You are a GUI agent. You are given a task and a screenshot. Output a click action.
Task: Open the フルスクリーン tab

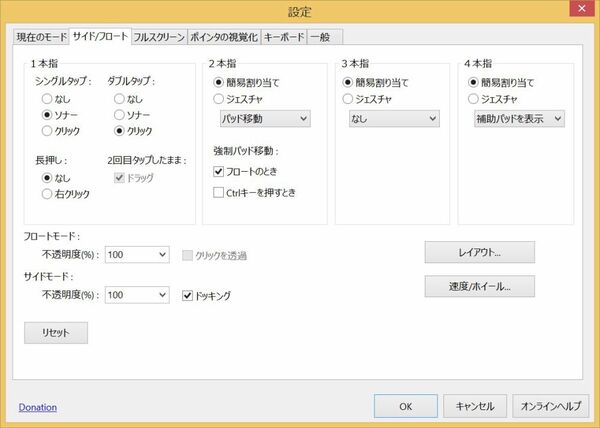pyautogui.click(x=159, y=37)
